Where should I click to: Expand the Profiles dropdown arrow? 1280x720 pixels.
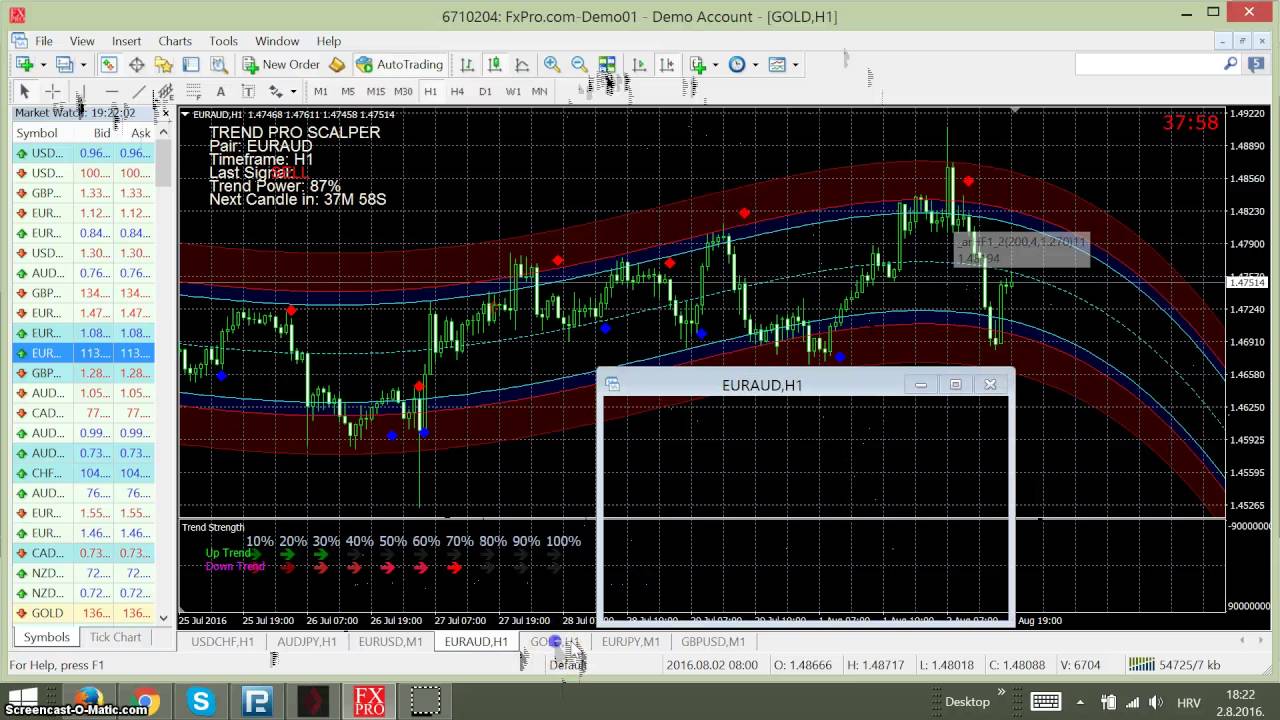(x=83, y=64)
